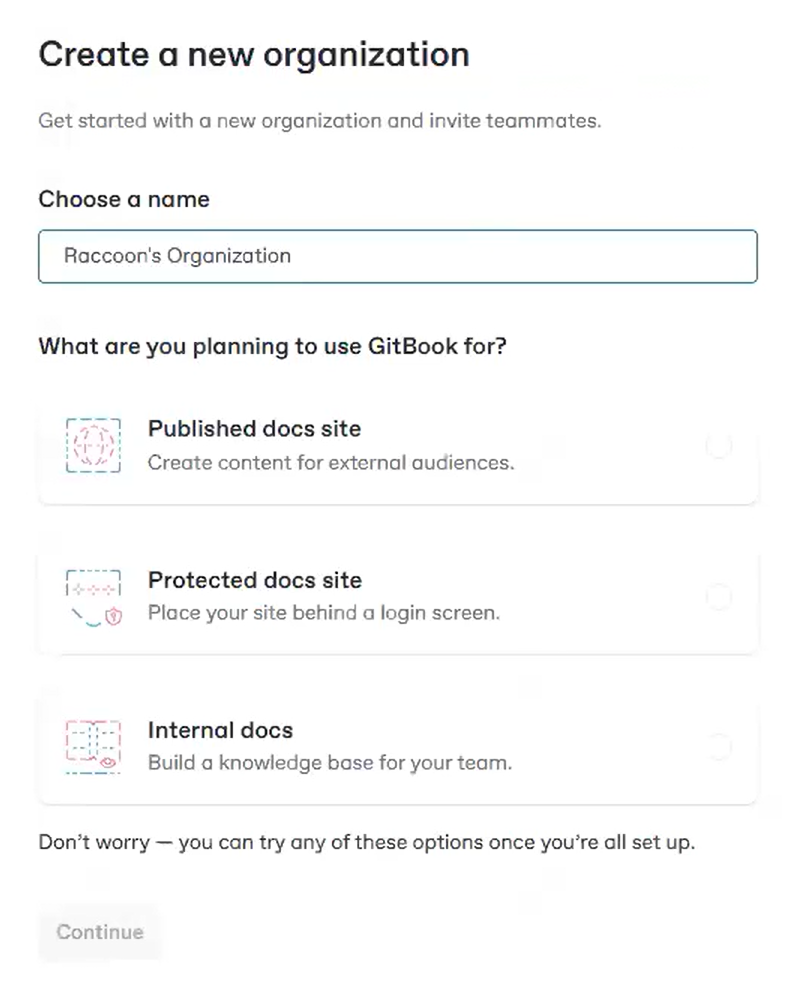Select the Published docs site radio button
This screenshot has width=798, height=990.
pos(718,446)
